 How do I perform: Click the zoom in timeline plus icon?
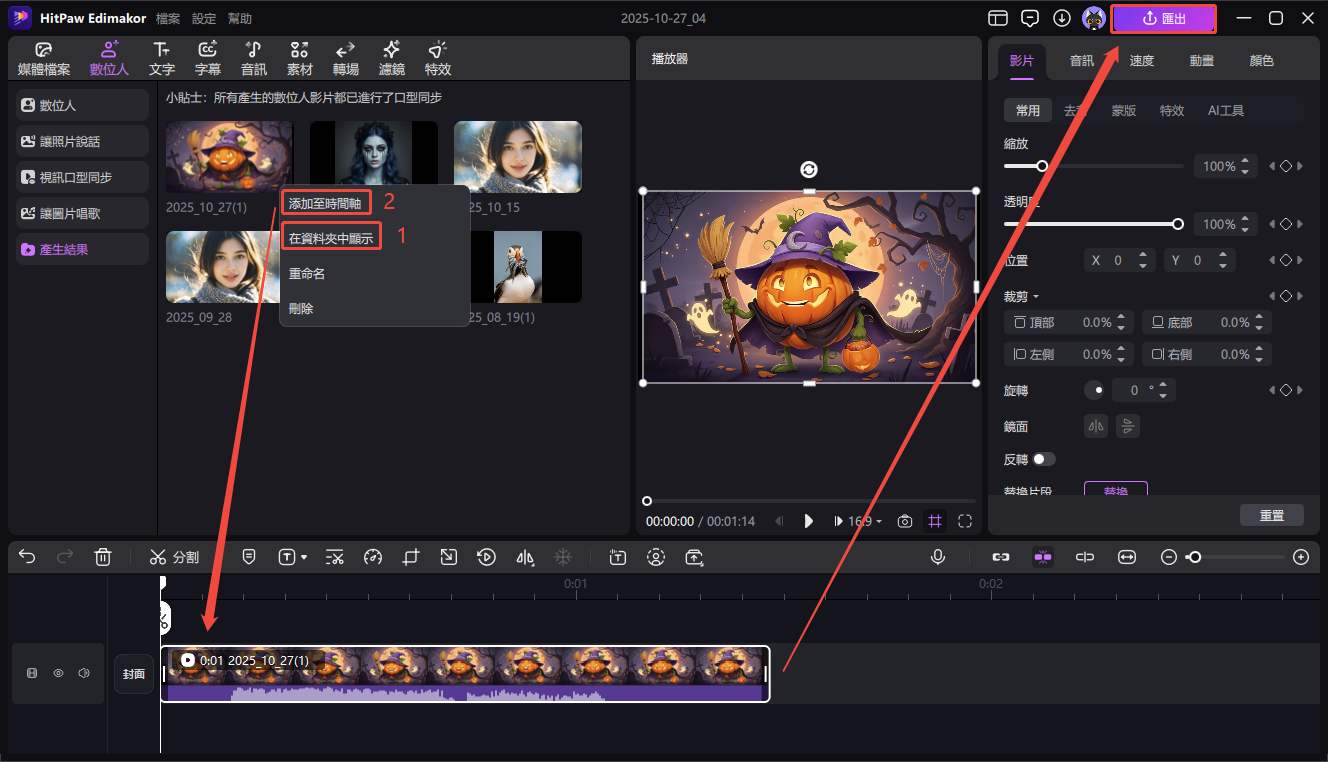click(x=1300, y=557)
